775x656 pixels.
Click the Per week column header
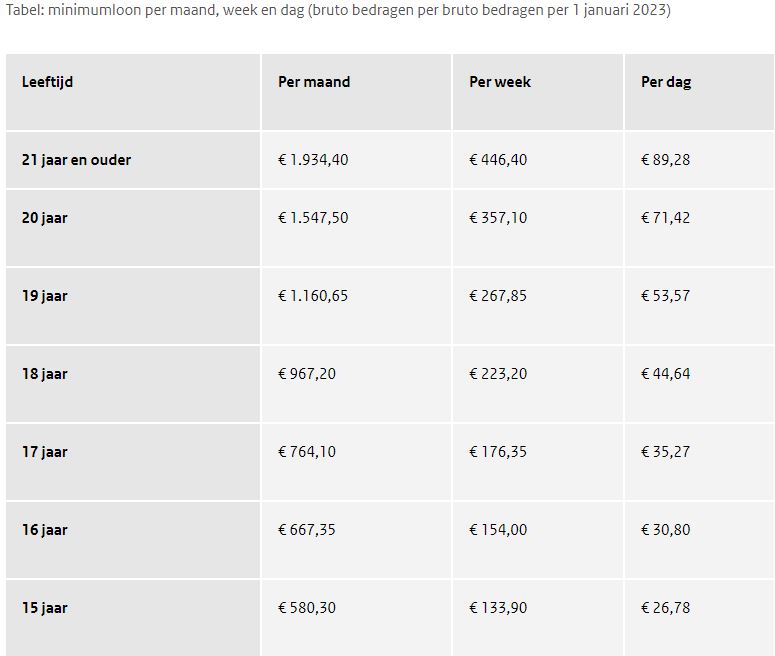(x=500, y=82)
